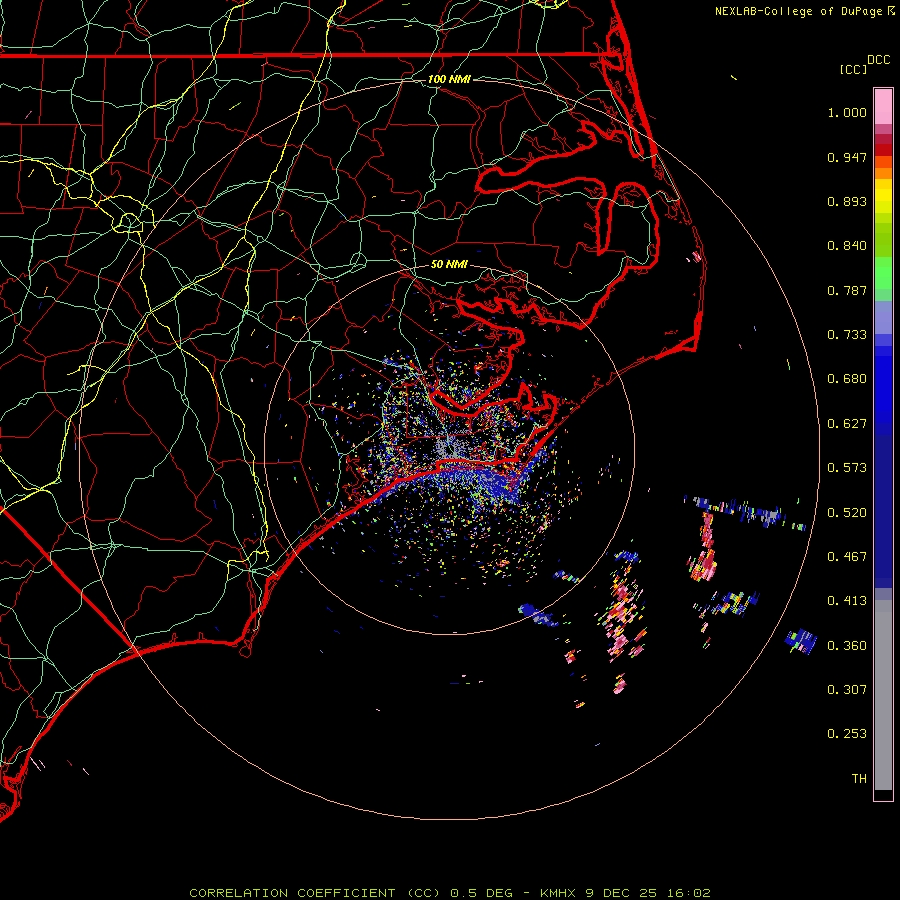
Task: Select the 0.467 scale label
Action: pos(847,557)
